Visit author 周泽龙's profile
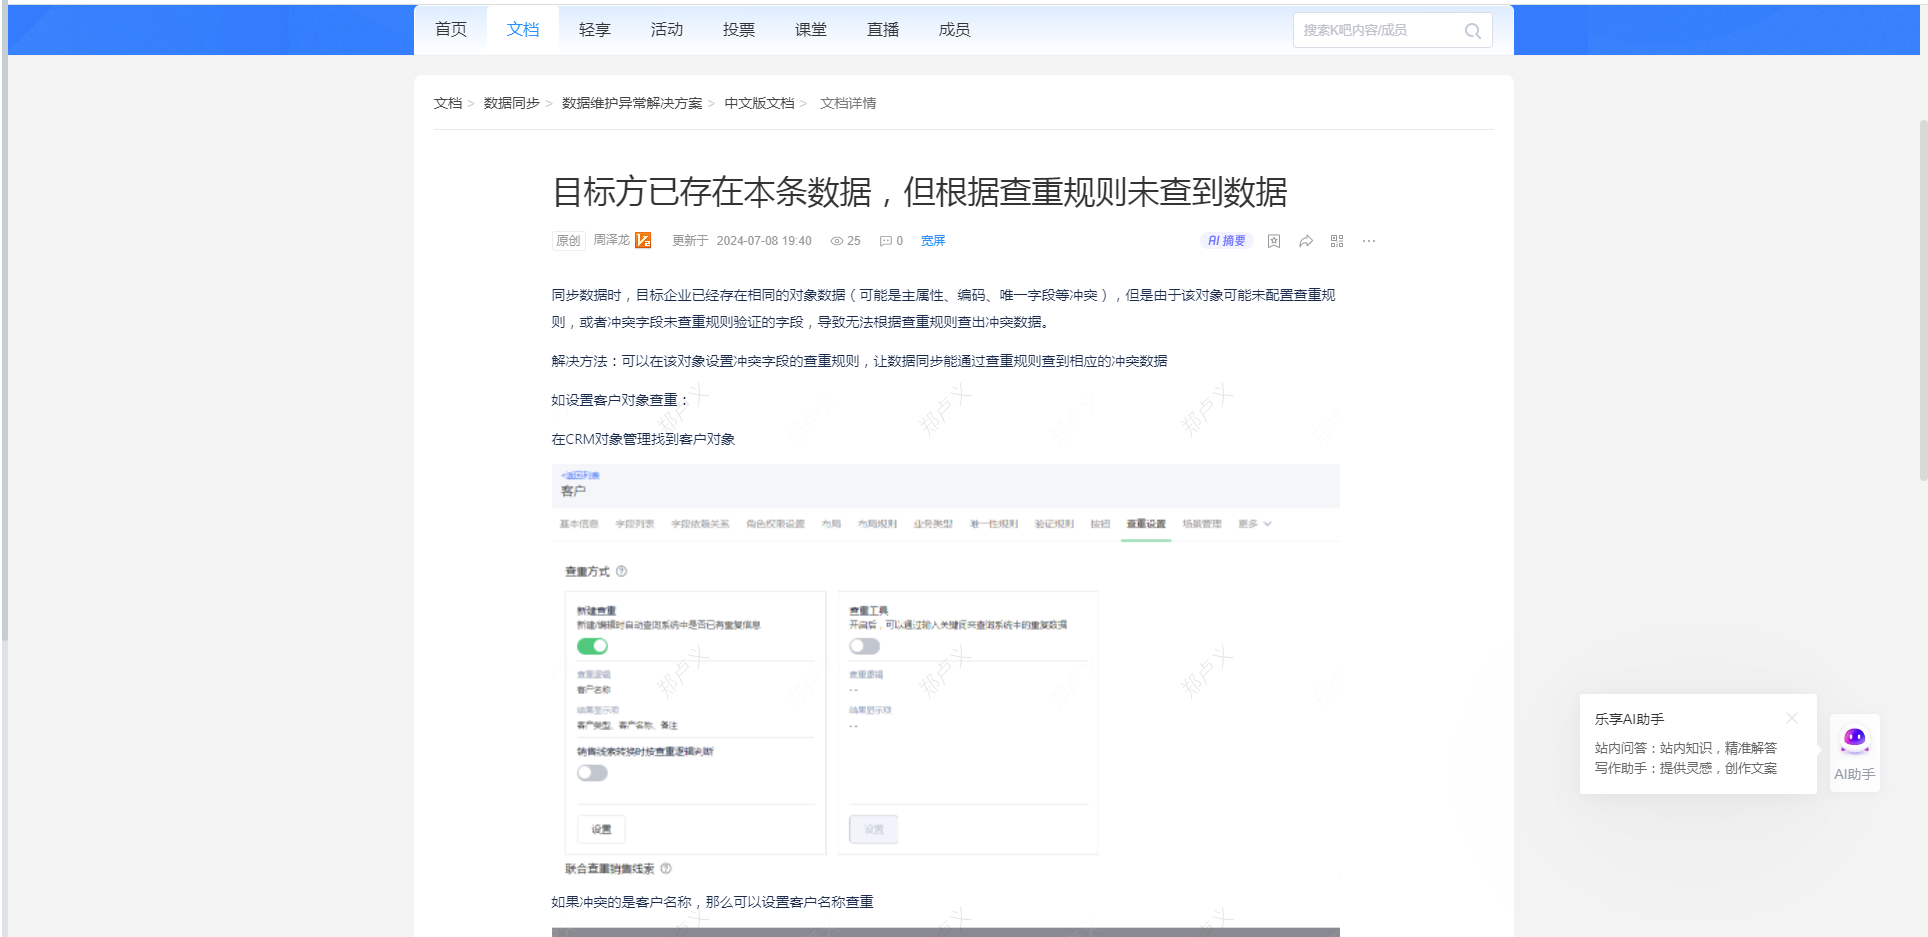The width and height of the screenshot is (1928, 937). pos(611,240)
